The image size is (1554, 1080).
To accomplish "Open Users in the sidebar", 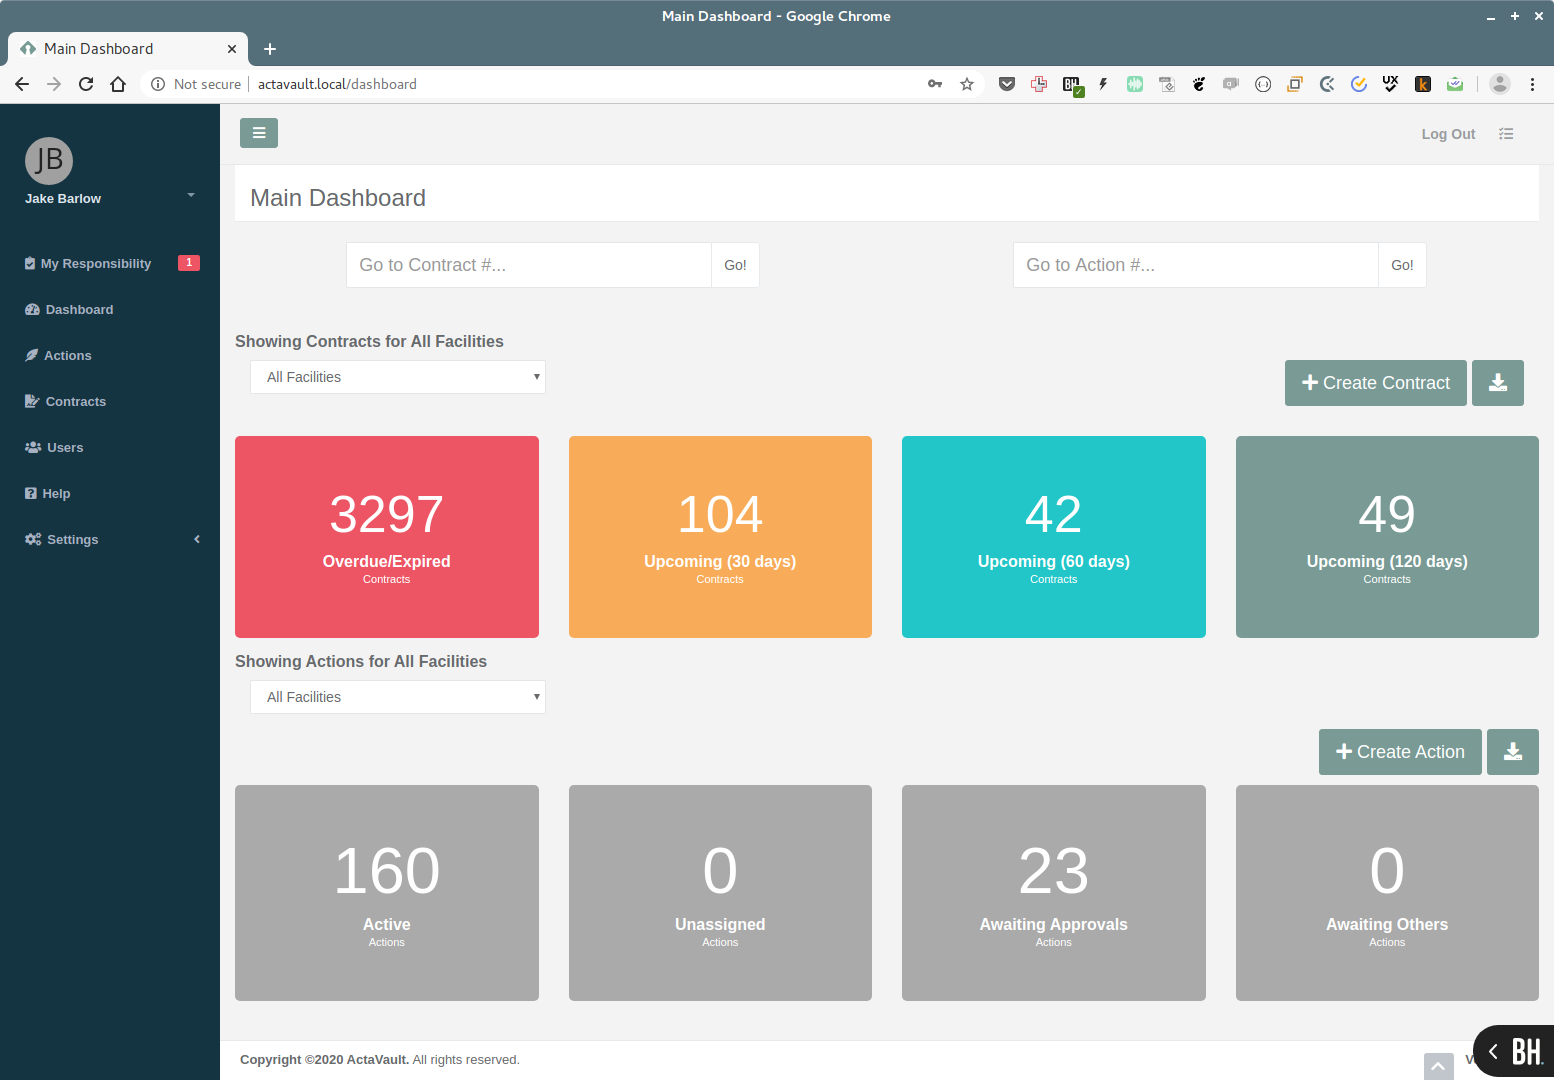I will tap(54, 448).
